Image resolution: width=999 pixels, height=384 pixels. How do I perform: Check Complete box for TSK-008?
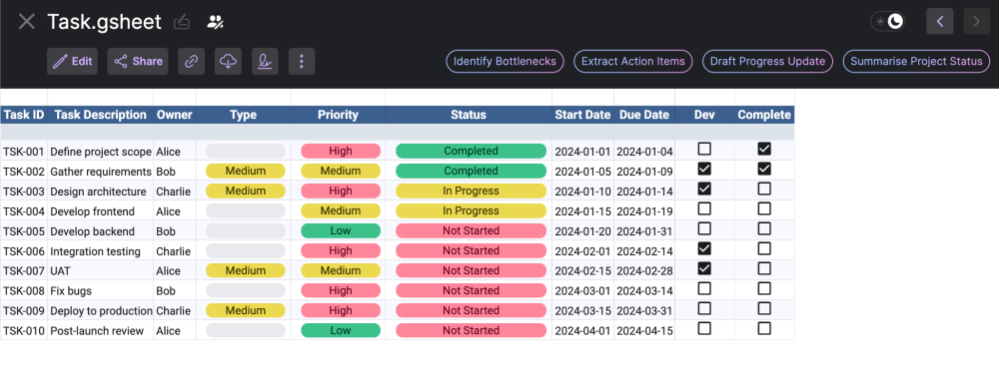tap(764, 288)
